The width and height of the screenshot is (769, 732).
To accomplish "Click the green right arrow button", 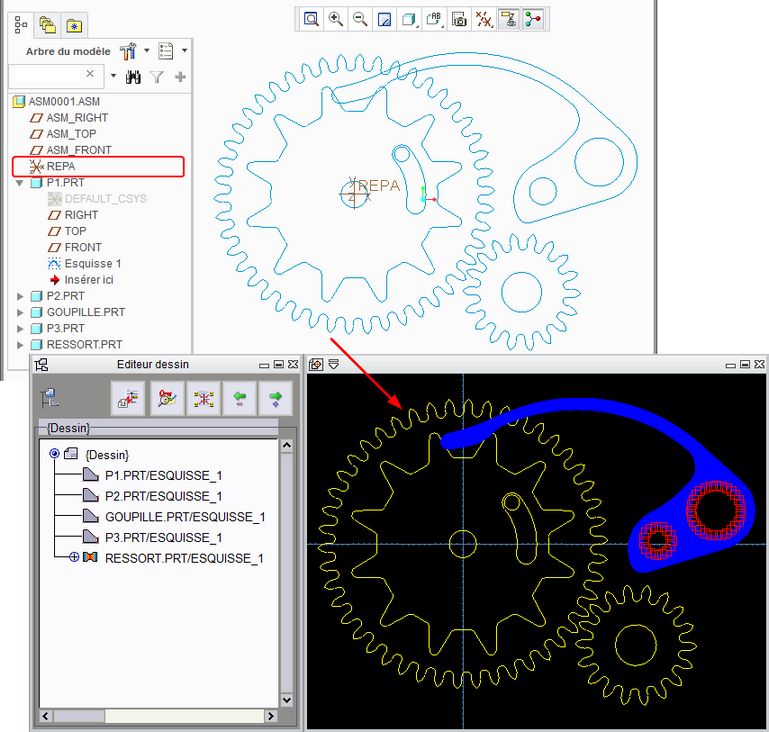I will (276, 398).
